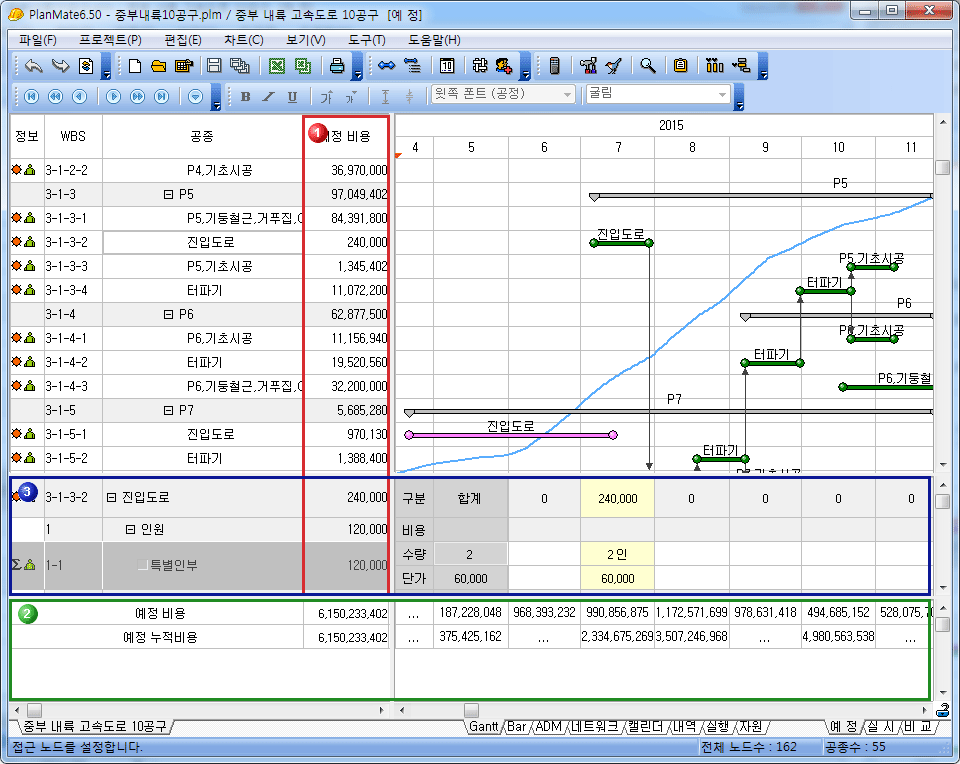Viewport: 960px width, 764px height.
Task: Toggle Underline text formatting
Action: (x=292, y=96)
